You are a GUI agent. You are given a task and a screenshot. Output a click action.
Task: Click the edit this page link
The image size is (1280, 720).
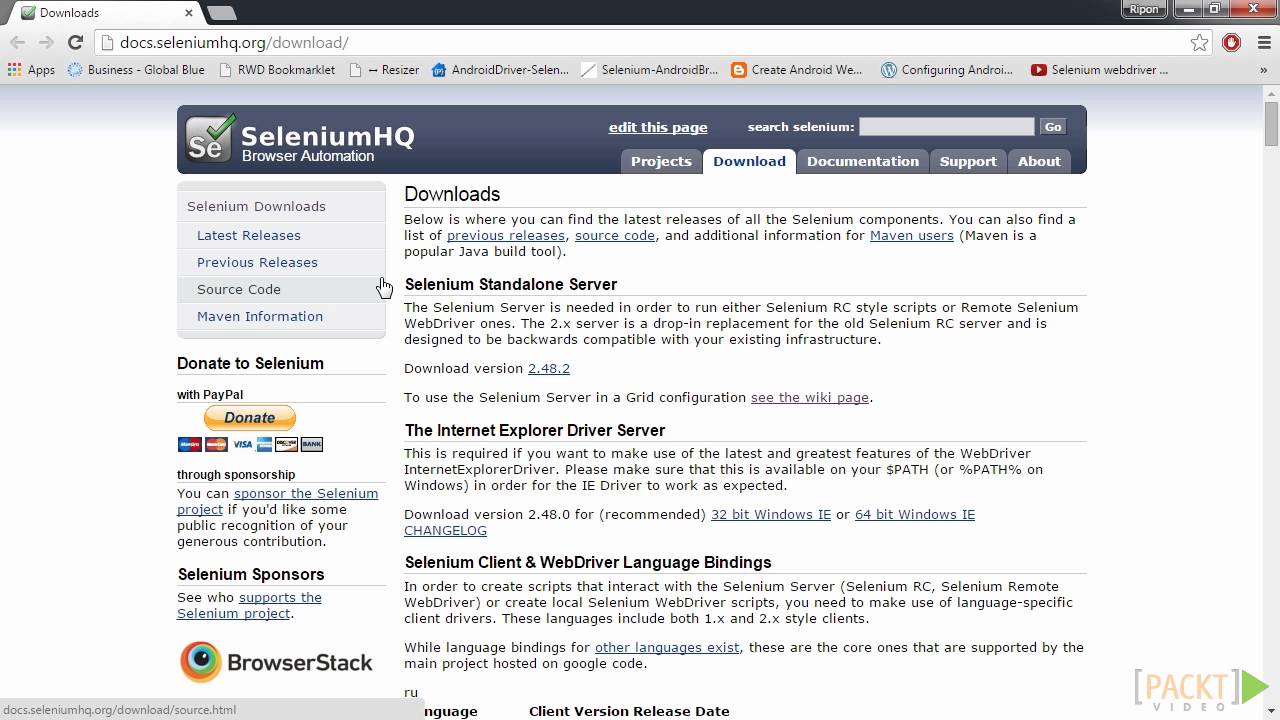click(658, 127)
